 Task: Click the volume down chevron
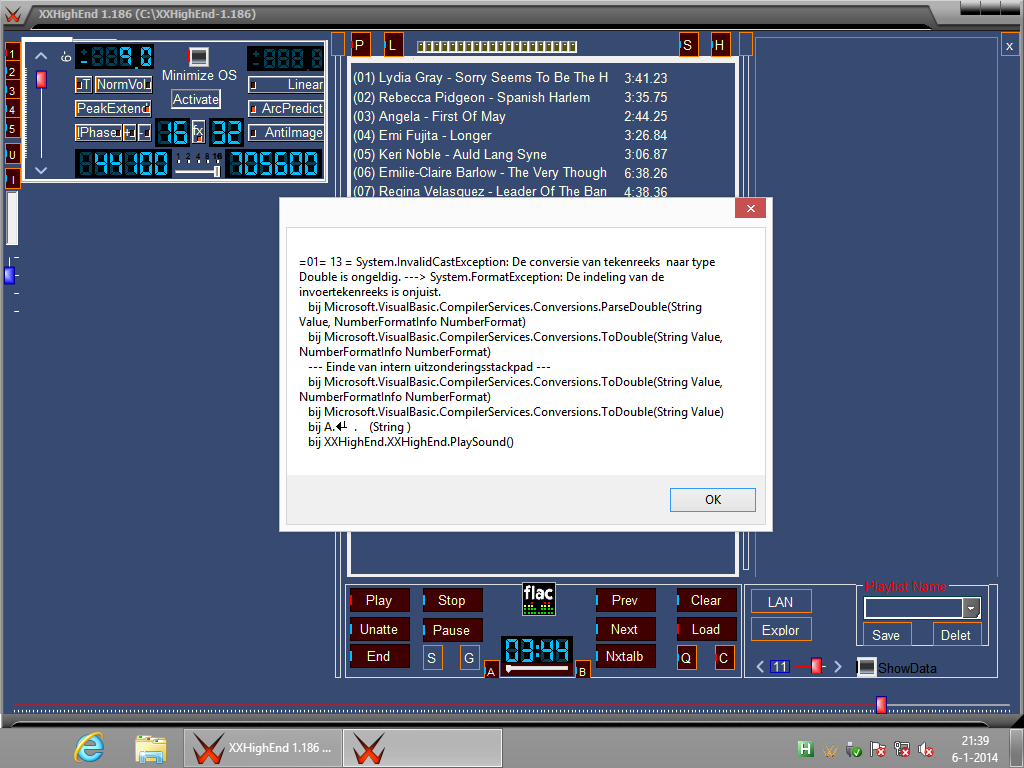(x=41, y=170)
